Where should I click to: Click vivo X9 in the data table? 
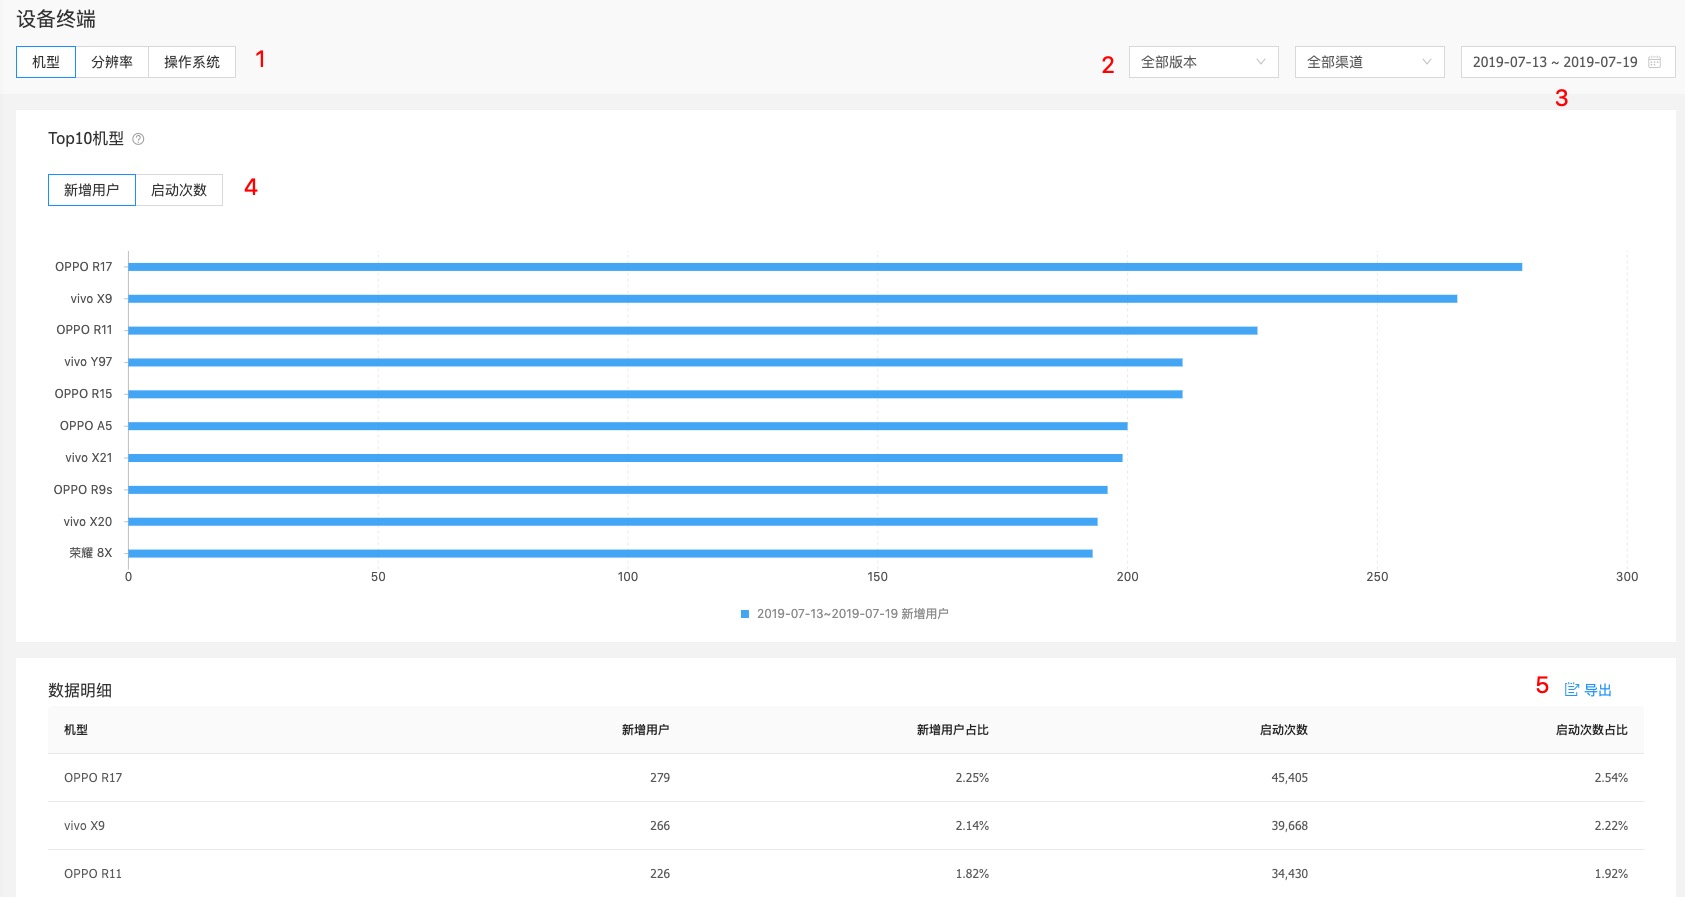84,826
